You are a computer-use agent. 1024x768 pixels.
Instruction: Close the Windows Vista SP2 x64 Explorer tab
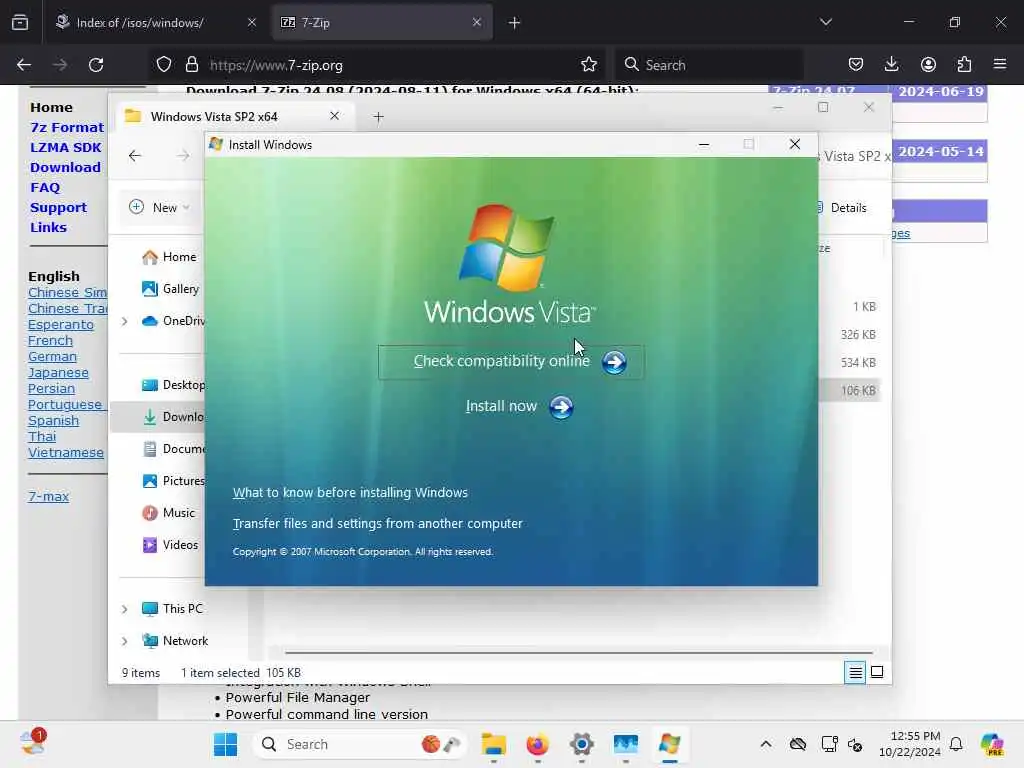point(334,116)
